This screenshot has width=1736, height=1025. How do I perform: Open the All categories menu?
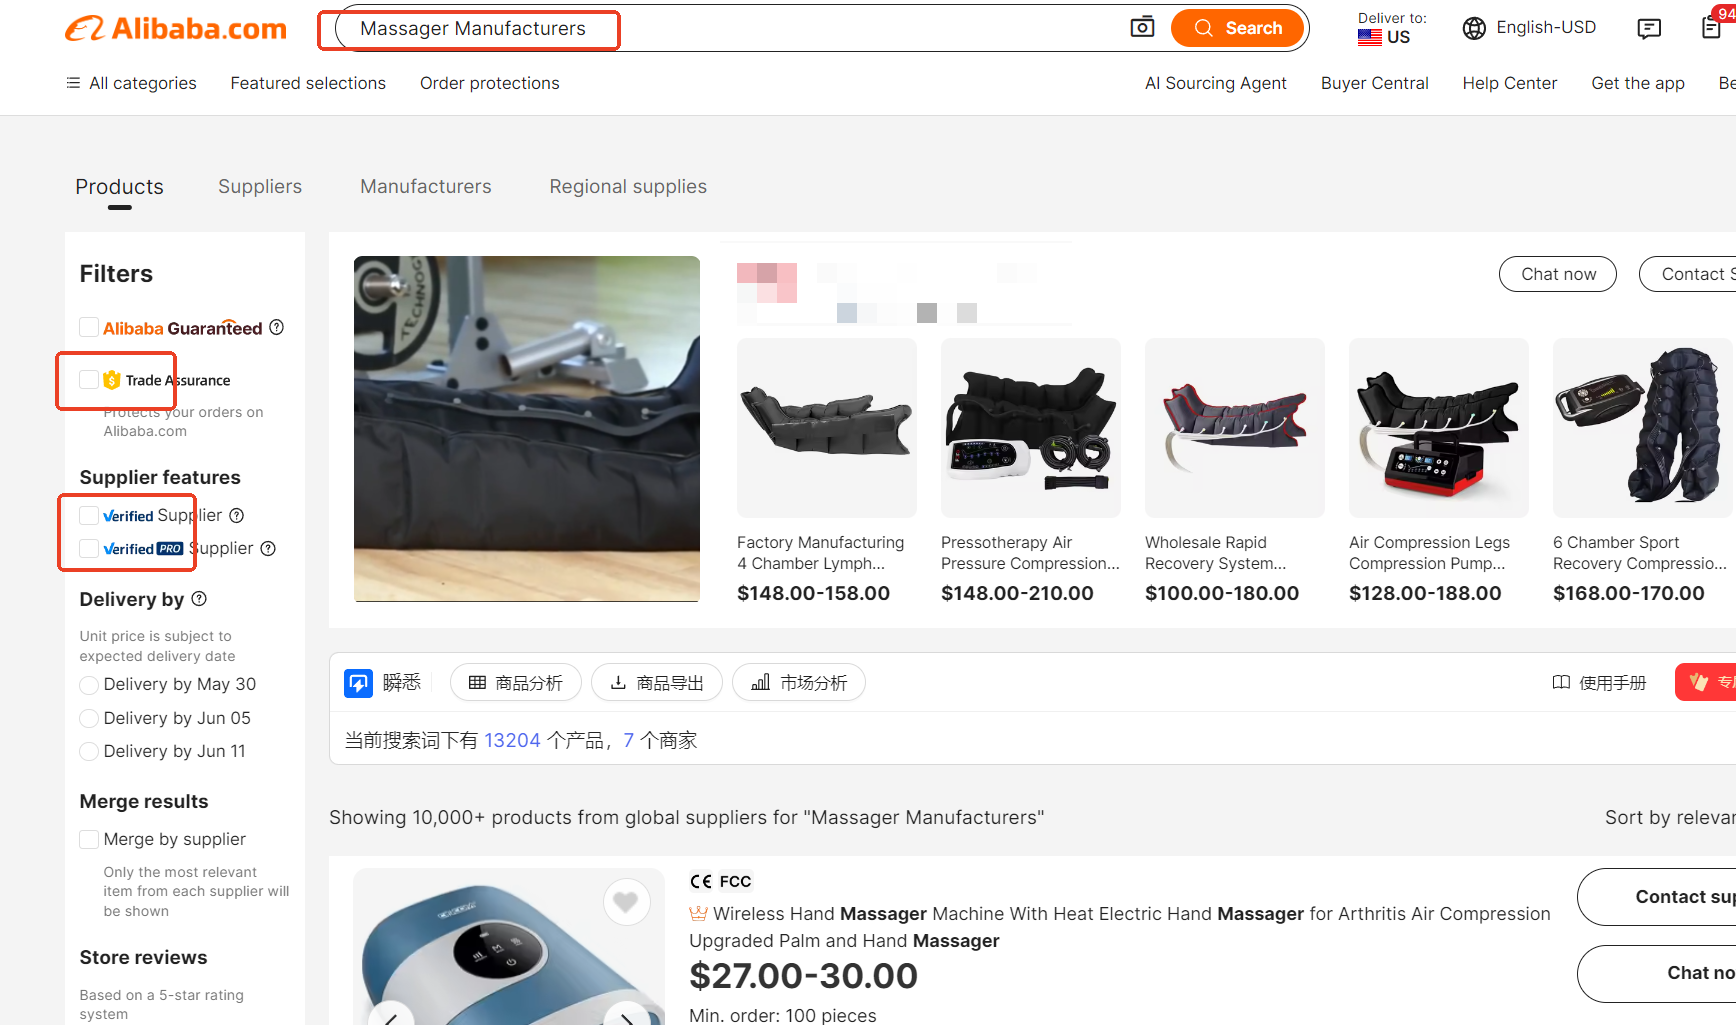(131, 83)
